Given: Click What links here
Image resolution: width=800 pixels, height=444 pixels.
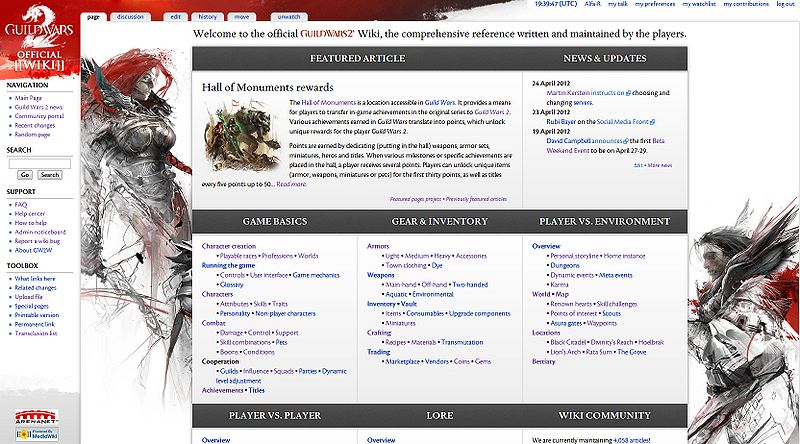Looking at the screenshot, I should [35, 279].
